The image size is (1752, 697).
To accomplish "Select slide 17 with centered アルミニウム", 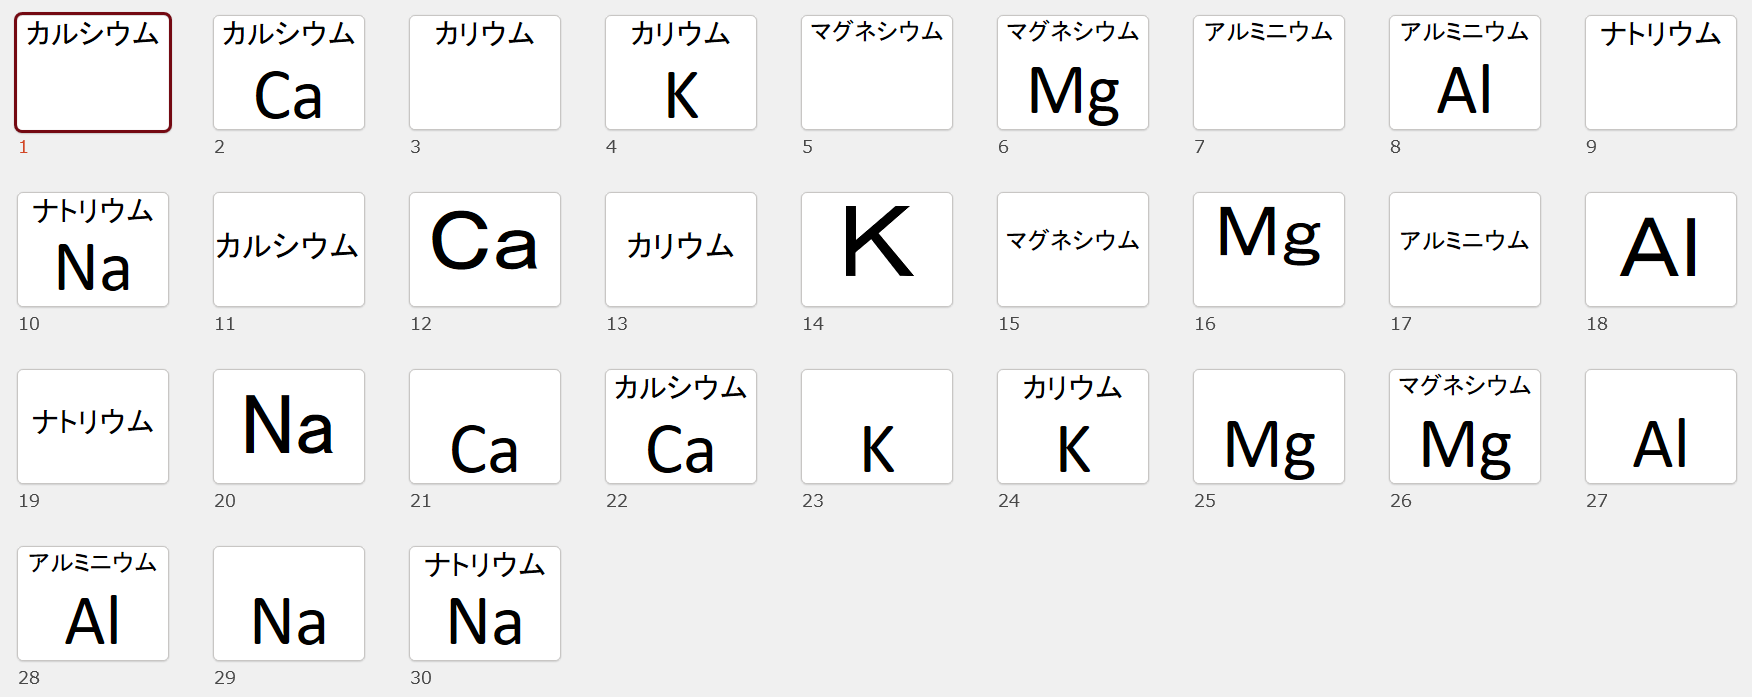I will click(1465, 250).
